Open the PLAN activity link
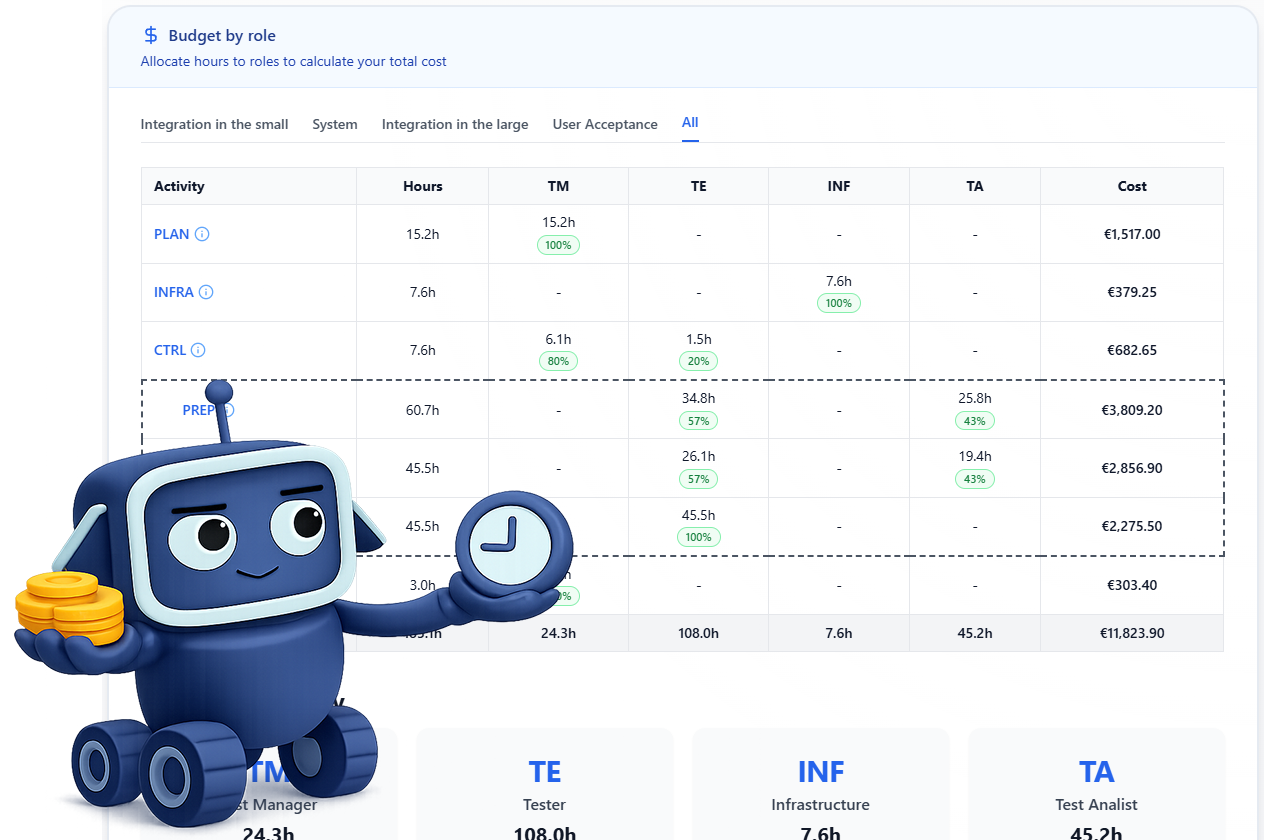The image size is (1264, 840). [x=171, y=234]
